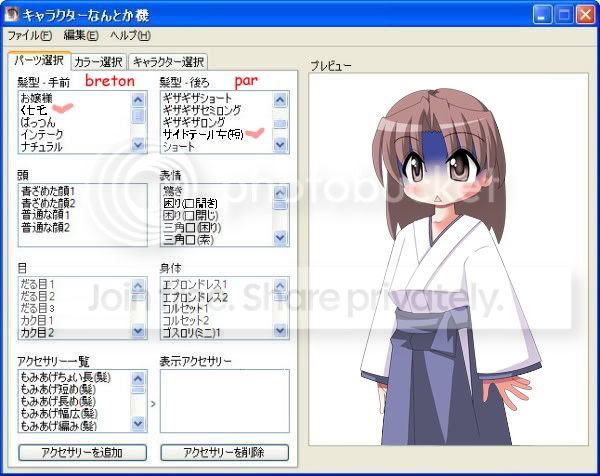Switch to the カラー選択 tab
The height and width of the screenshot is (476, 600).
tap(98, 62)
